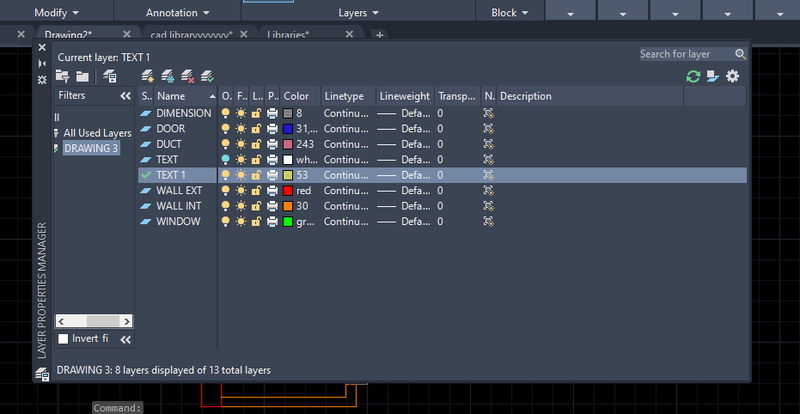This screenshot has width=800, height=414.
Task: Click new viewport freeze icon for DIMENSION
Action: tap(489, 113)
